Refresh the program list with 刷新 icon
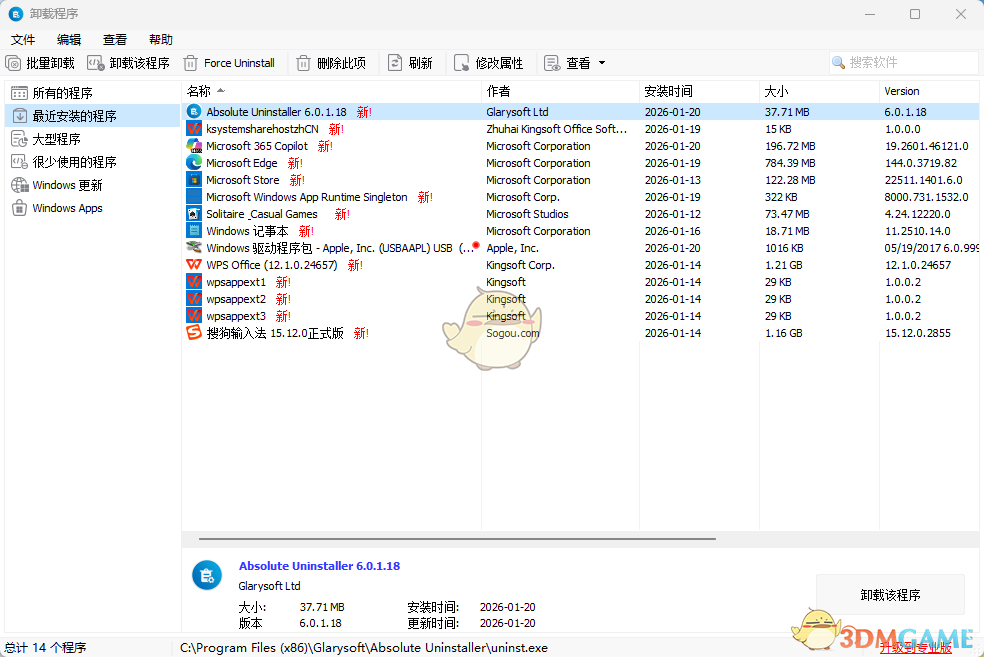 click(x=394, y=62)
